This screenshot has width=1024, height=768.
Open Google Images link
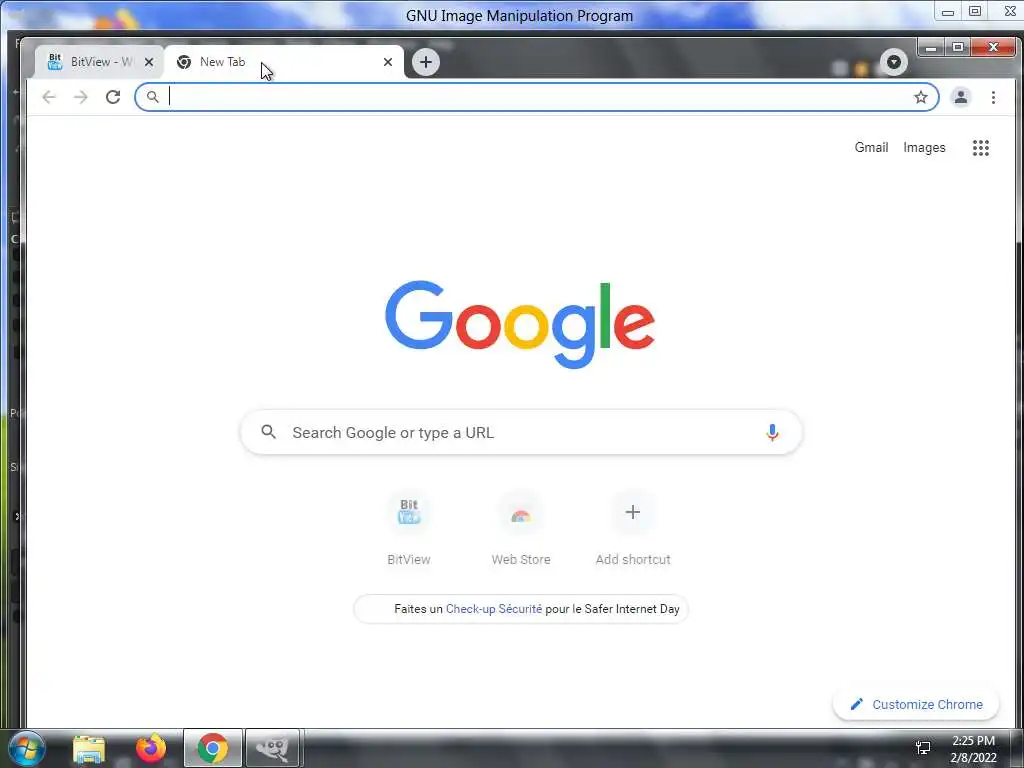pos(924,148)
